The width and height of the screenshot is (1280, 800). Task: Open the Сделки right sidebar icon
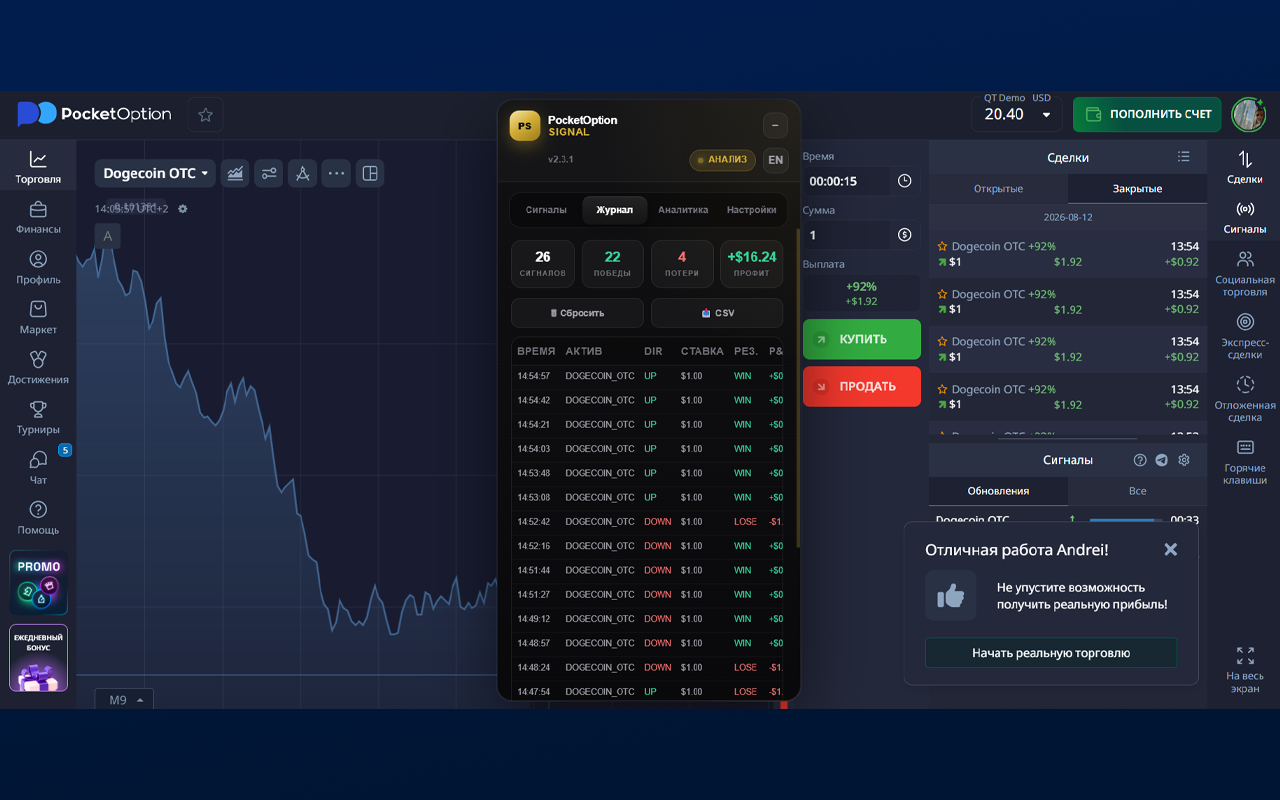click(1245, 166)
